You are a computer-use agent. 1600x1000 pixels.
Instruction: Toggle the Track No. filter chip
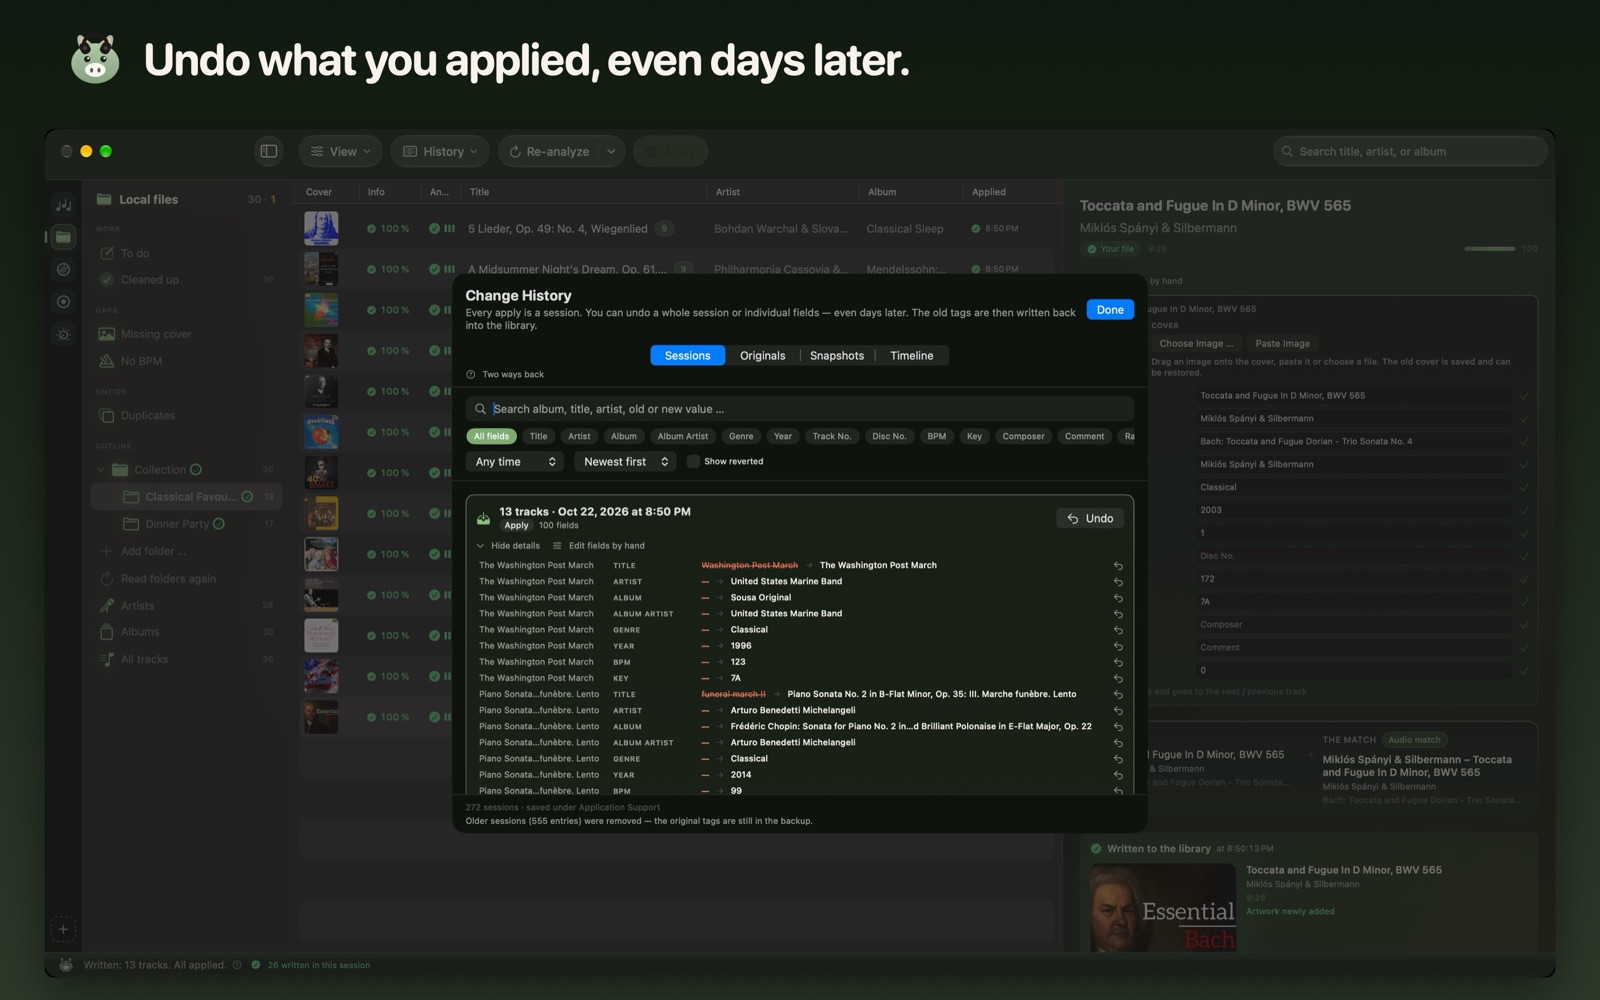(832, 436)
